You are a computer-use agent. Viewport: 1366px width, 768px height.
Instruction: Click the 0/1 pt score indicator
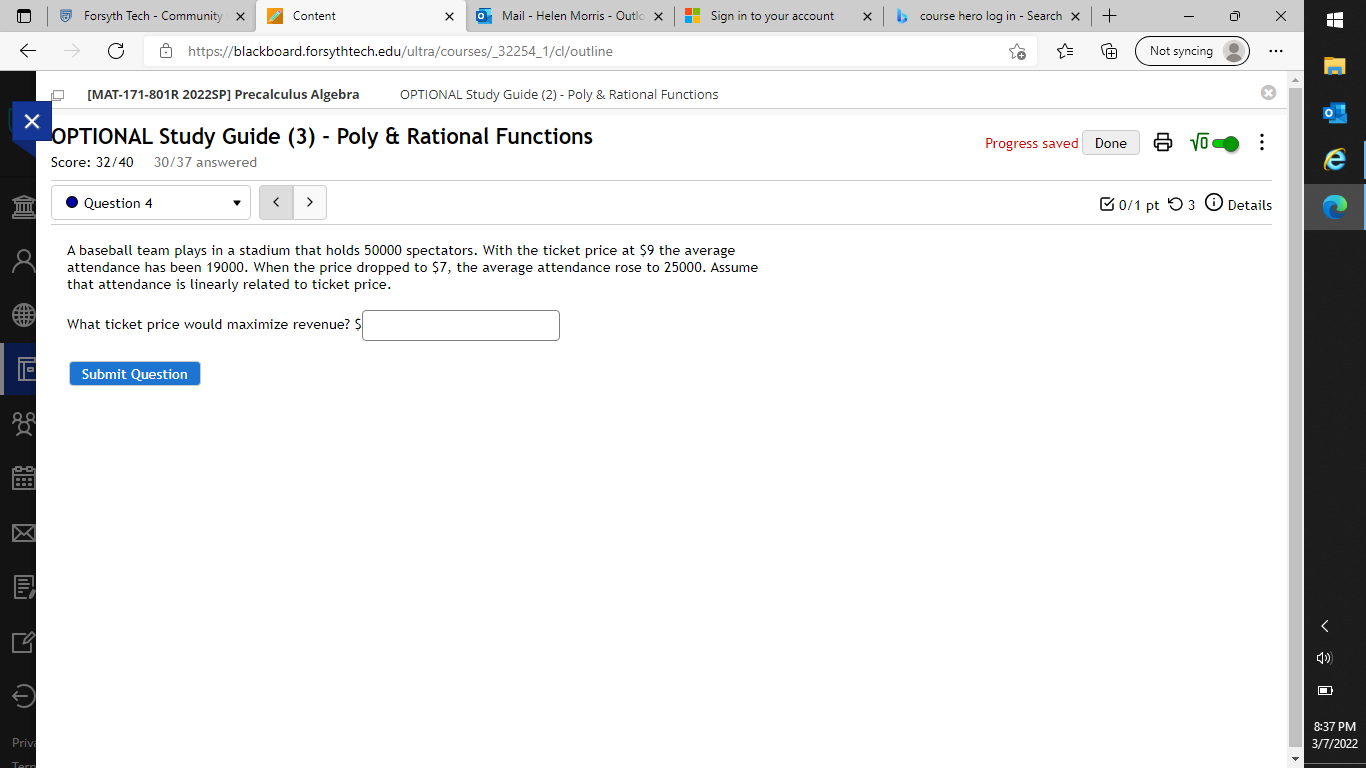coord(1129,204)
